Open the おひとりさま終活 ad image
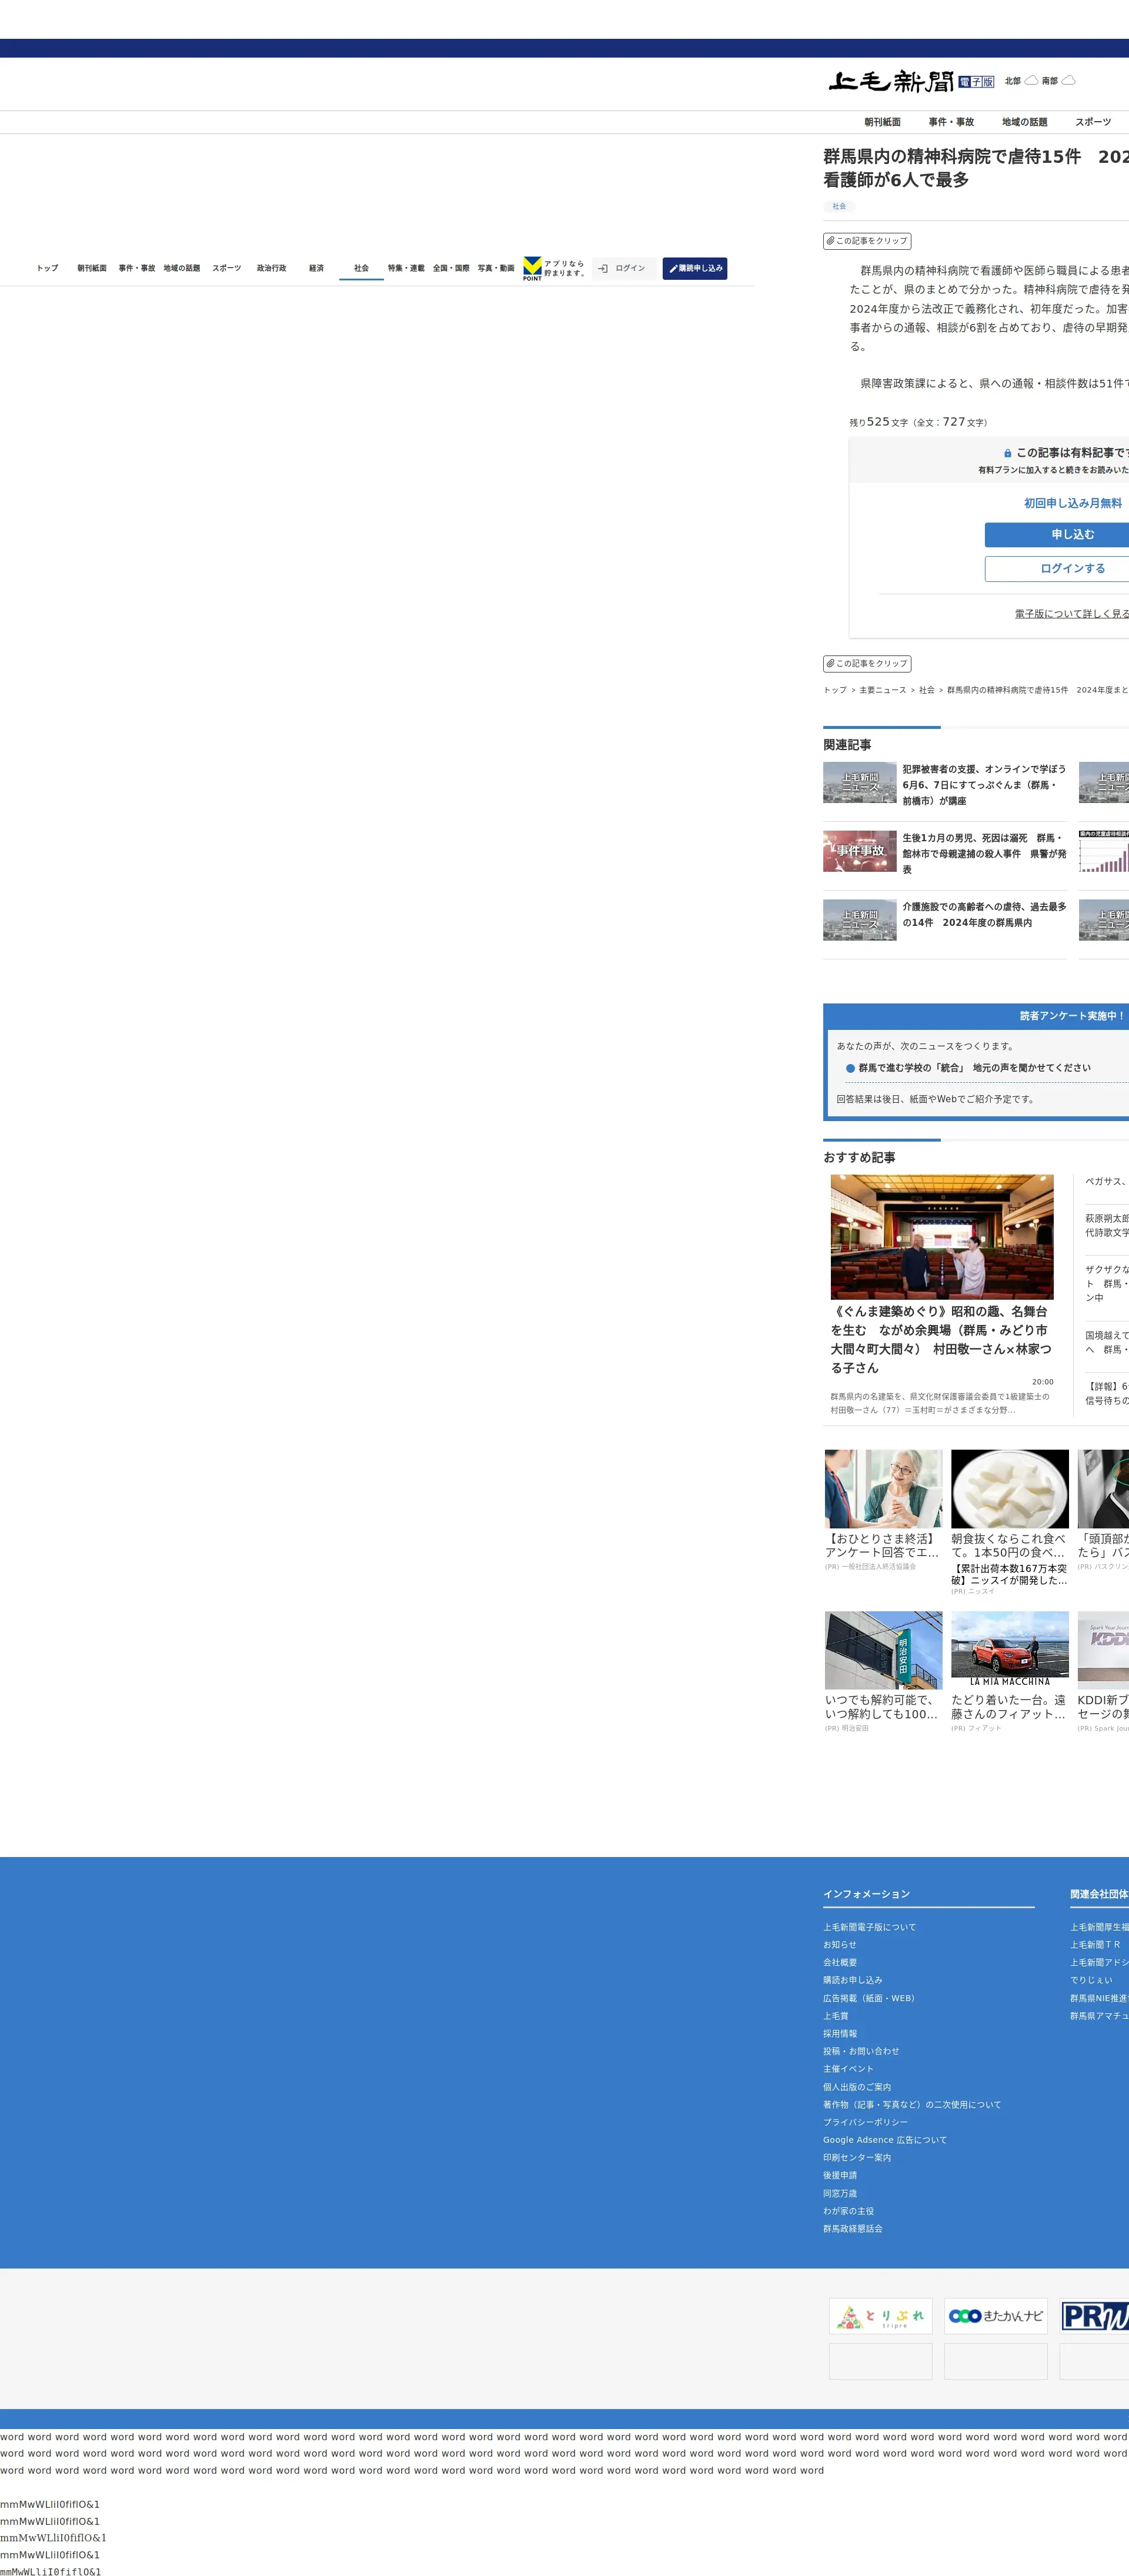 (x=883, y=1489)
